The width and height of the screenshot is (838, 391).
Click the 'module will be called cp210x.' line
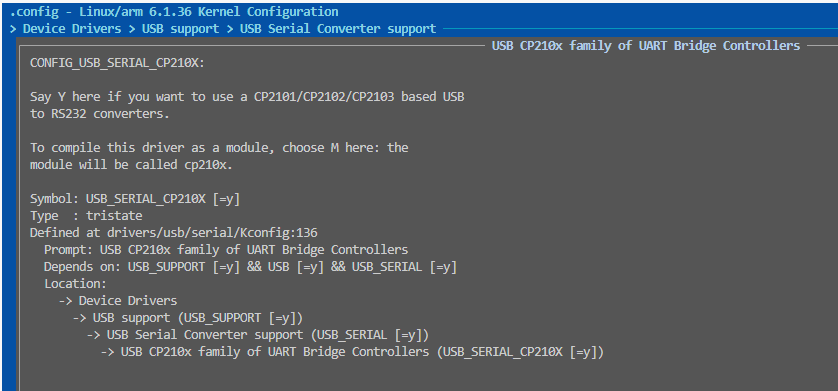(131, 165)
